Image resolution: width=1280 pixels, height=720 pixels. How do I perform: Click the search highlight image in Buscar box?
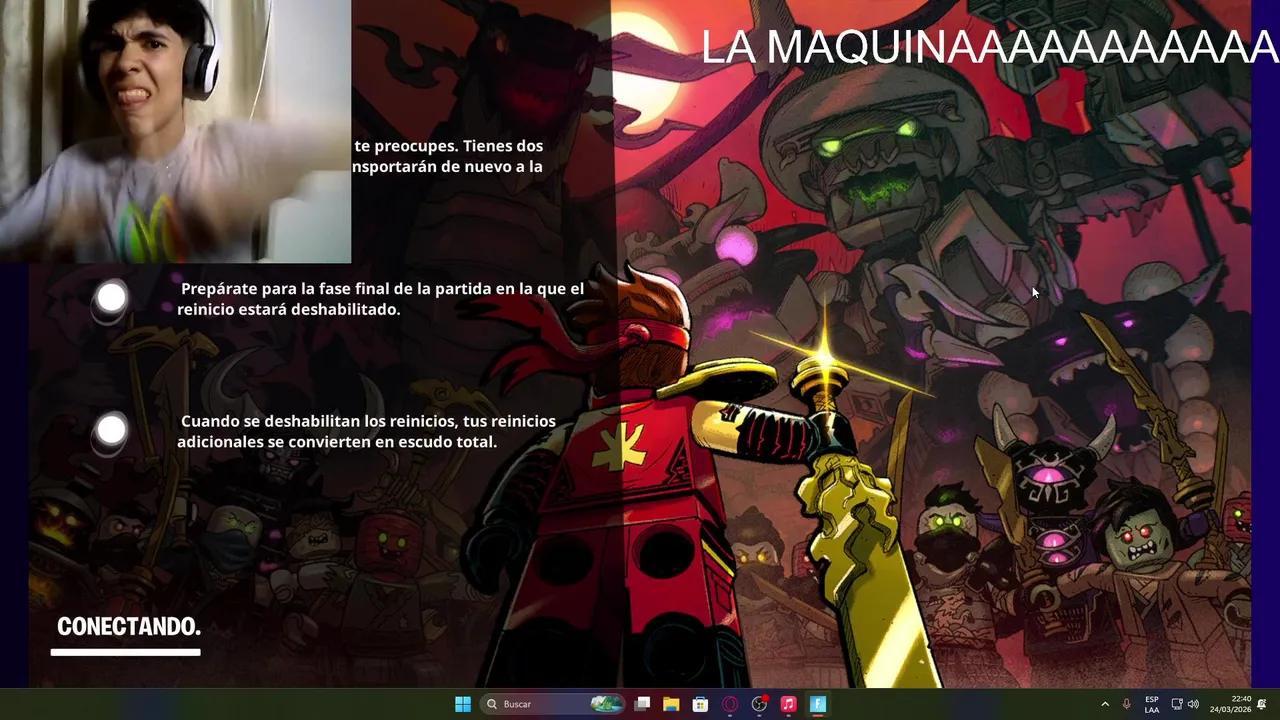[x=606, y=704]
